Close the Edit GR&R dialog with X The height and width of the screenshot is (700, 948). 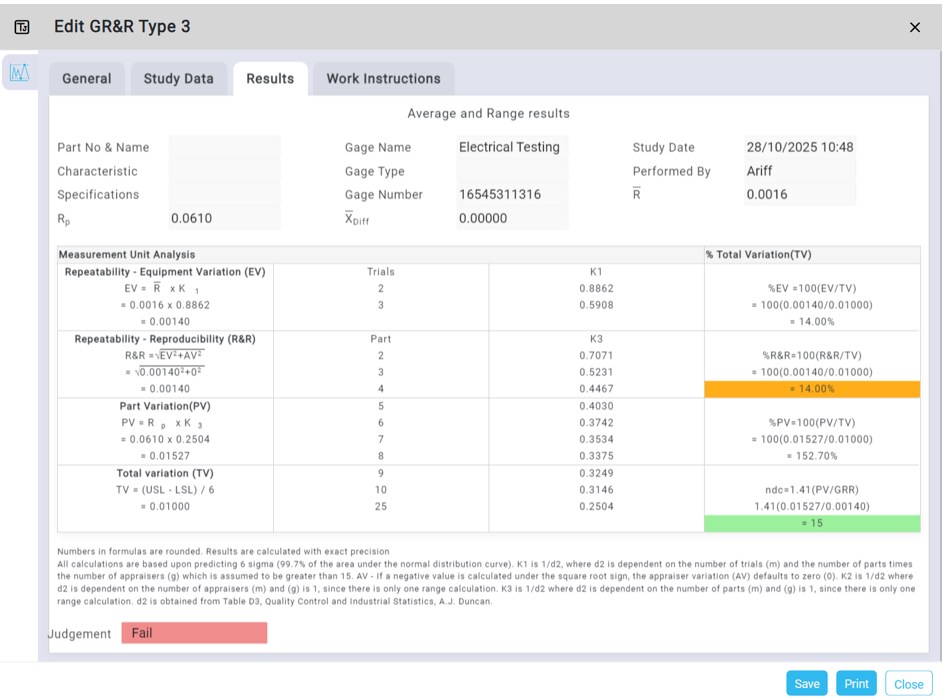[x=914, y=27]
